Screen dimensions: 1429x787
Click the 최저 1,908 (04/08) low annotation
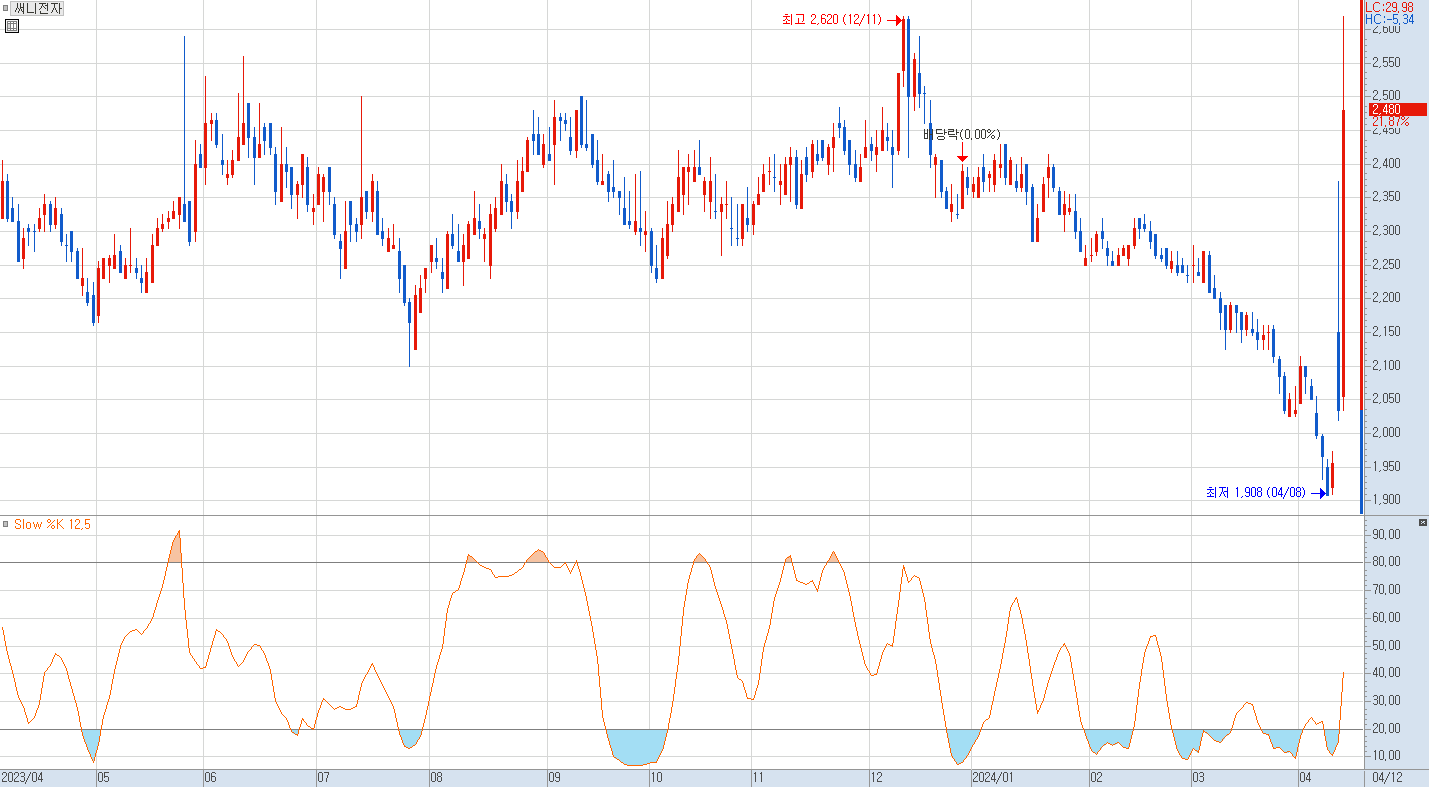[1256, 492]
